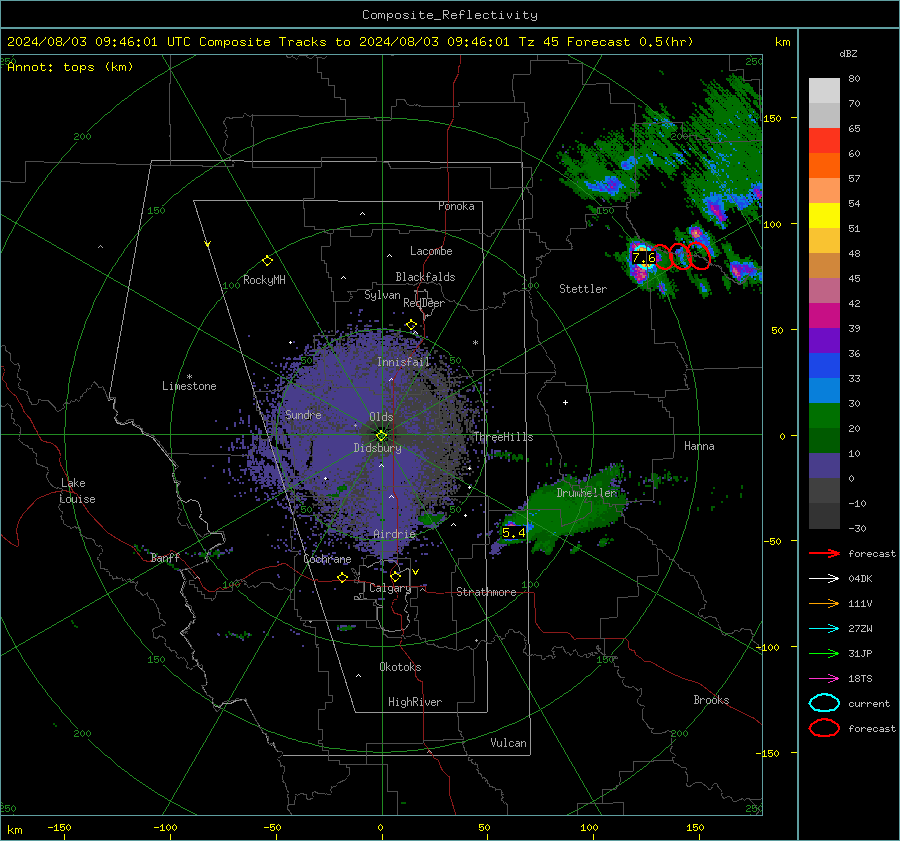Click the Strathmore town label
This screenshot has height=841, width=900.
486,592
